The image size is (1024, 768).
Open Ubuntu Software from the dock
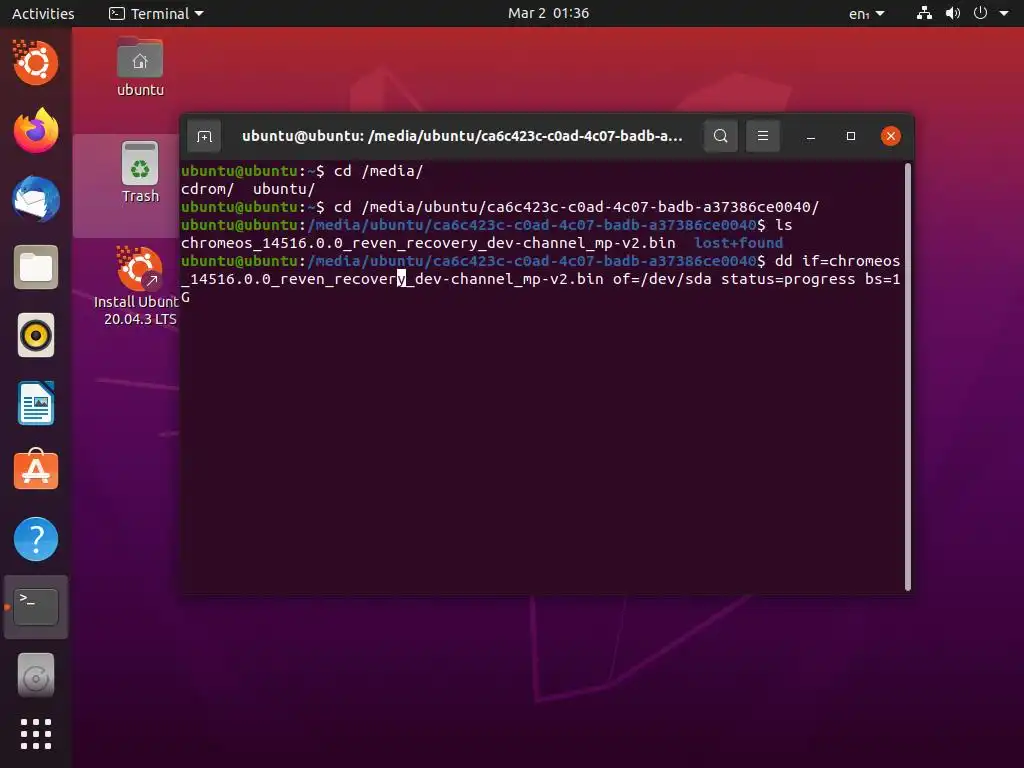coord(36,470)
